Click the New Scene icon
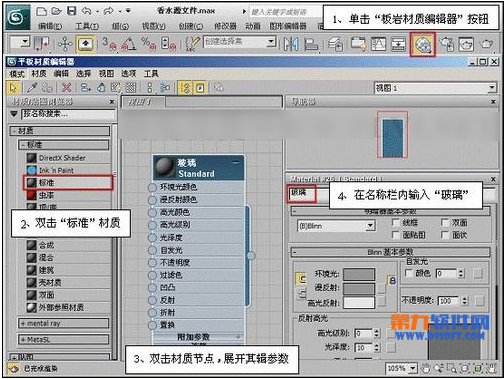Screen dimensions: 504x379 point(41,11)
